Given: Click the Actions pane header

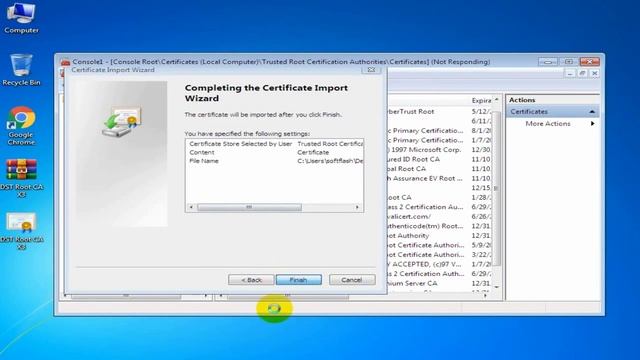Looking at the screenshot, I should pyautogui.click(x=553, y=100).
